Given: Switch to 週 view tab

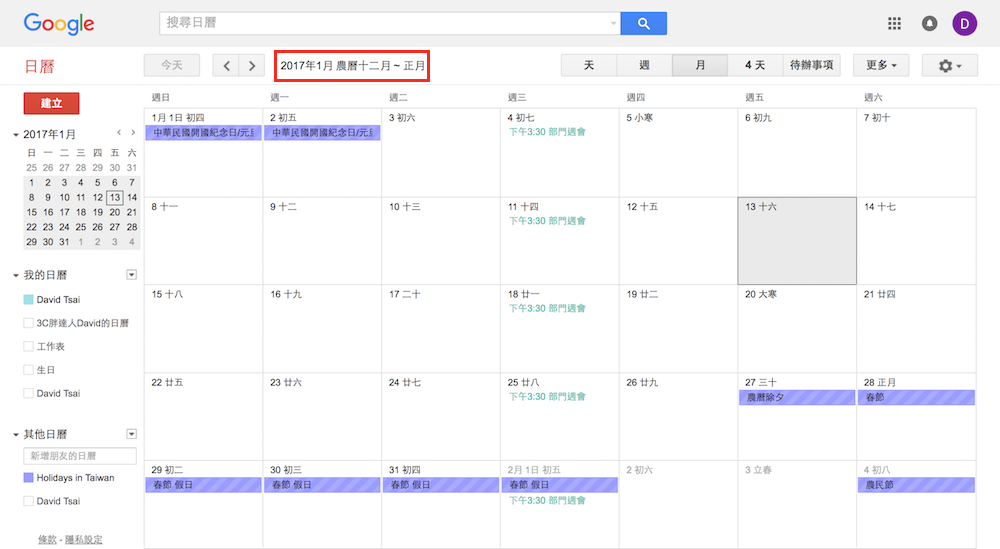Looking at the screenshot, I should [x=644, y=65].
